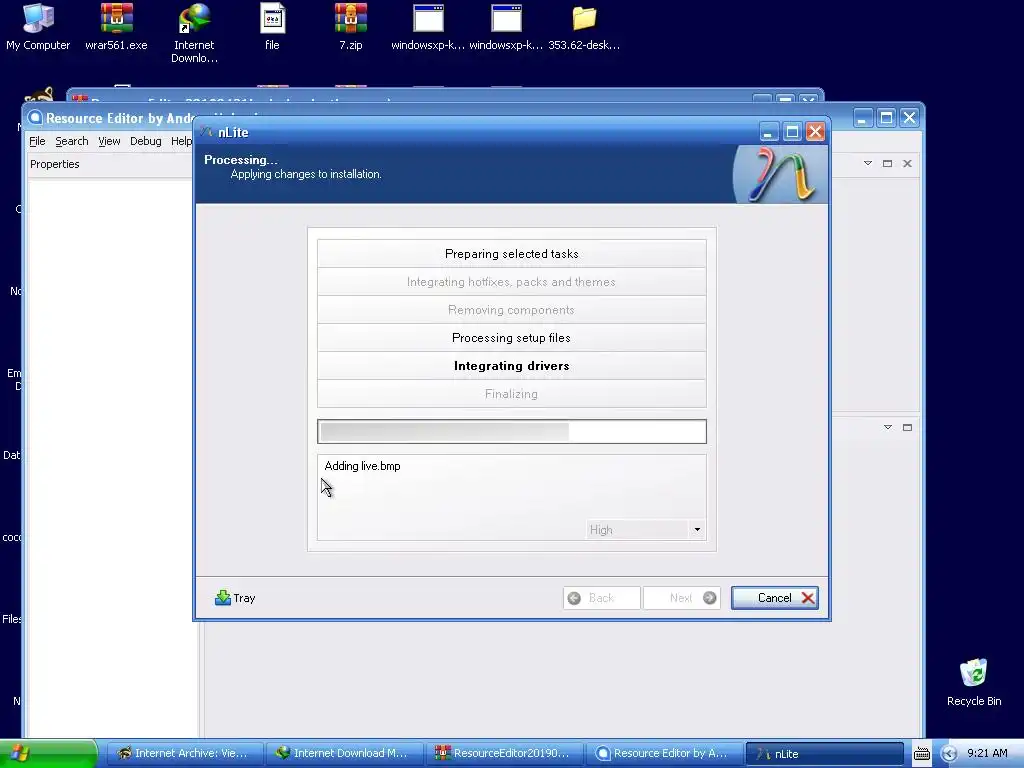Expand hidden system tray icons arrow
The image size is (1024, 768).
(x=949, y=754)
